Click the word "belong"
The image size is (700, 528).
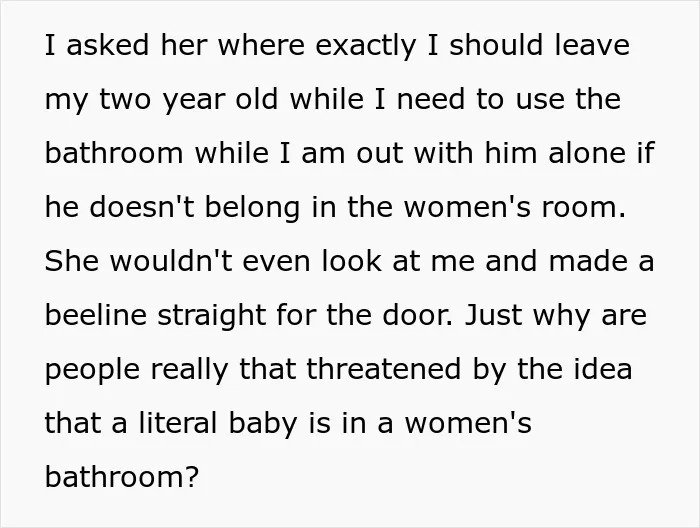(252, 209)
